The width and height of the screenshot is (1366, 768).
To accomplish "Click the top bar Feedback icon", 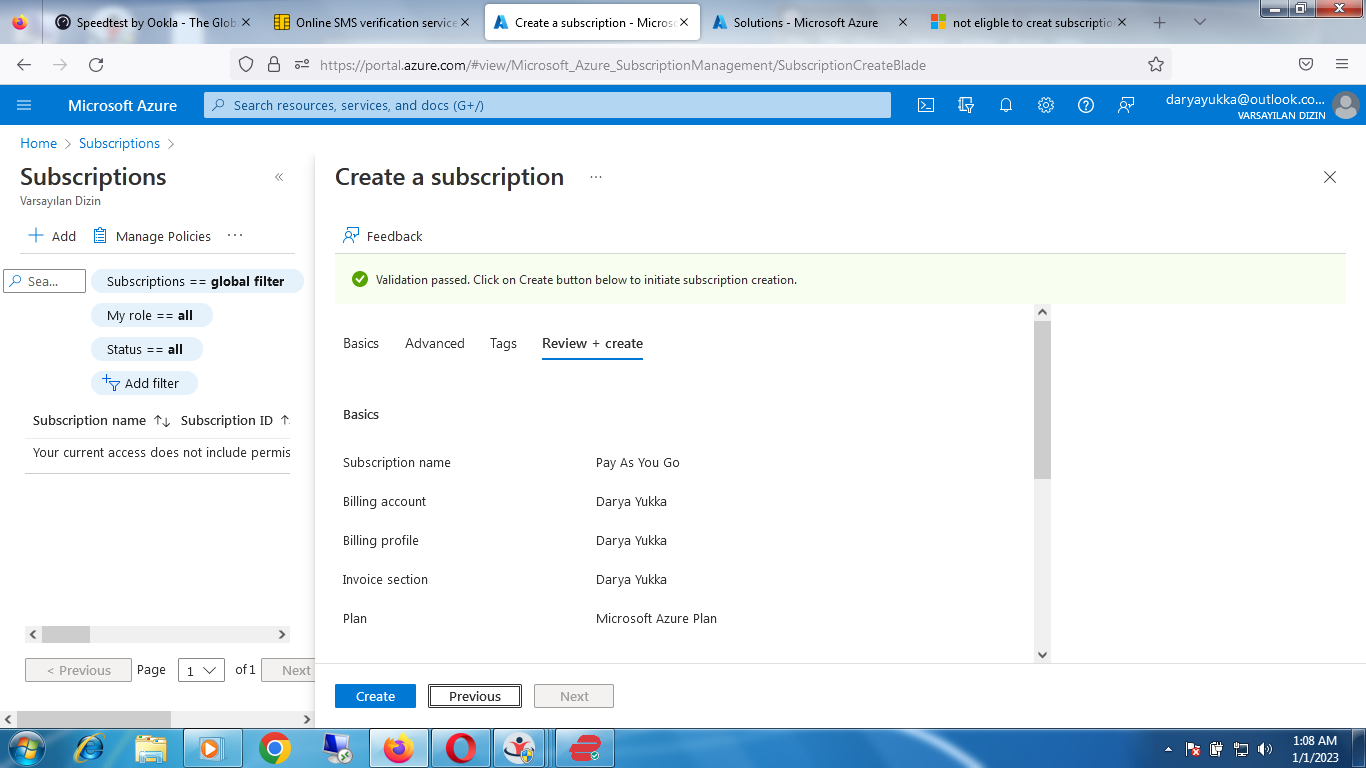I will (x=1126, y=105).
